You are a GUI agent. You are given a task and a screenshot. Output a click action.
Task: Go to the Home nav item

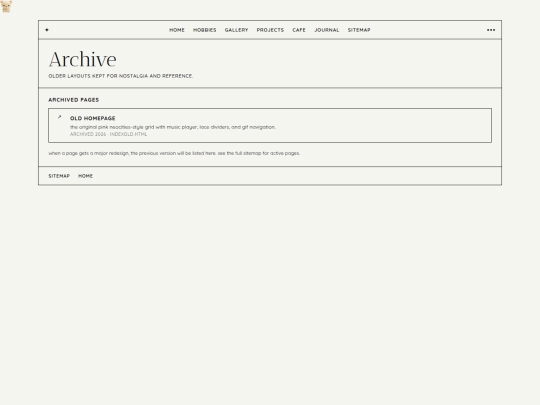pos(177,30)
